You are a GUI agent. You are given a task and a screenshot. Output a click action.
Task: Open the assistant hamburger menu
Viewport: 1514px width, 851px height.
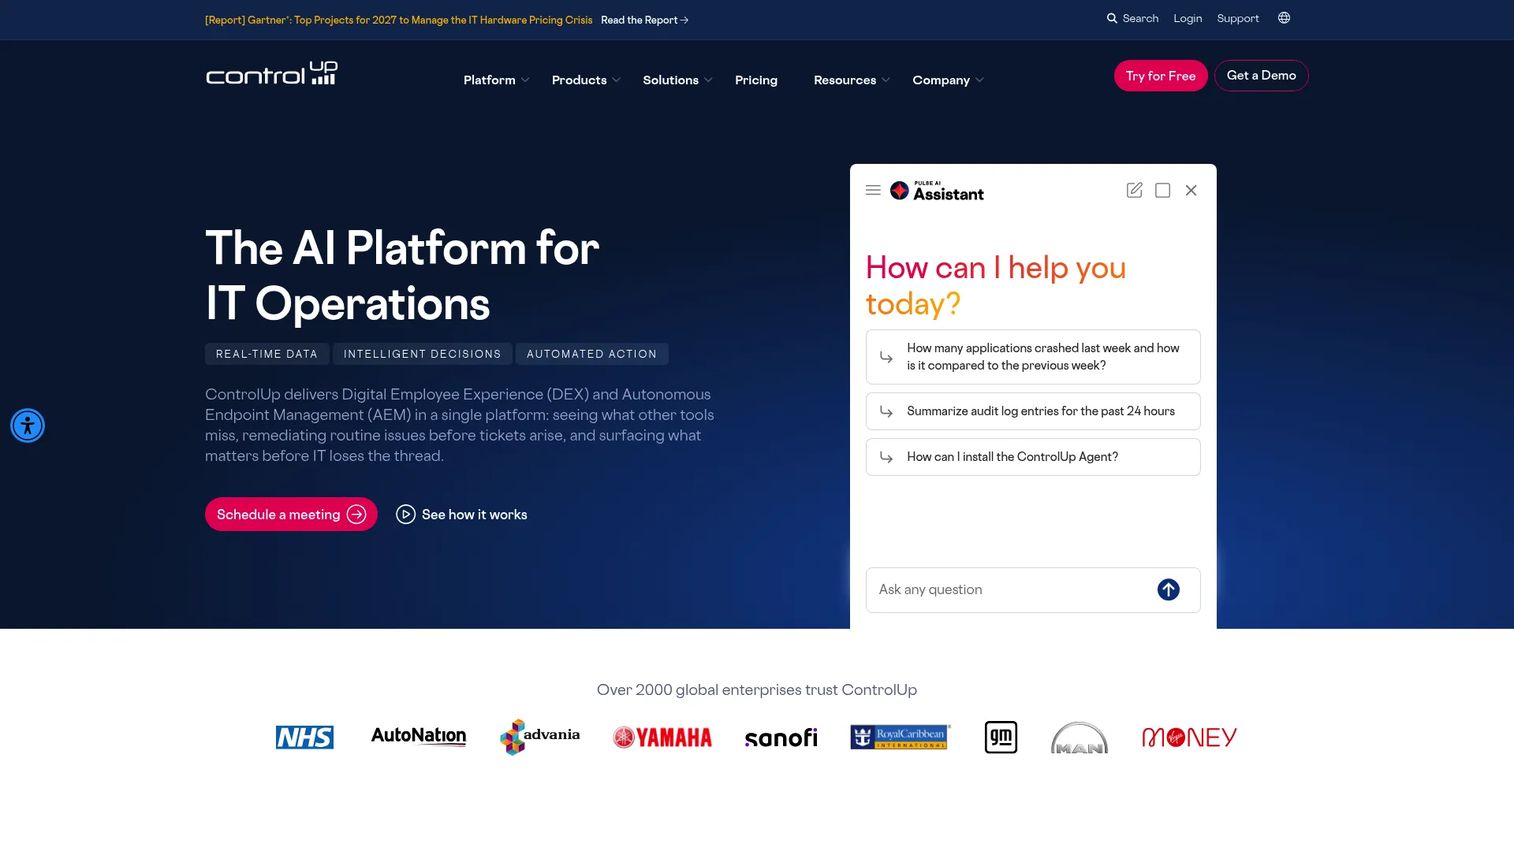(x=873, y=190)
